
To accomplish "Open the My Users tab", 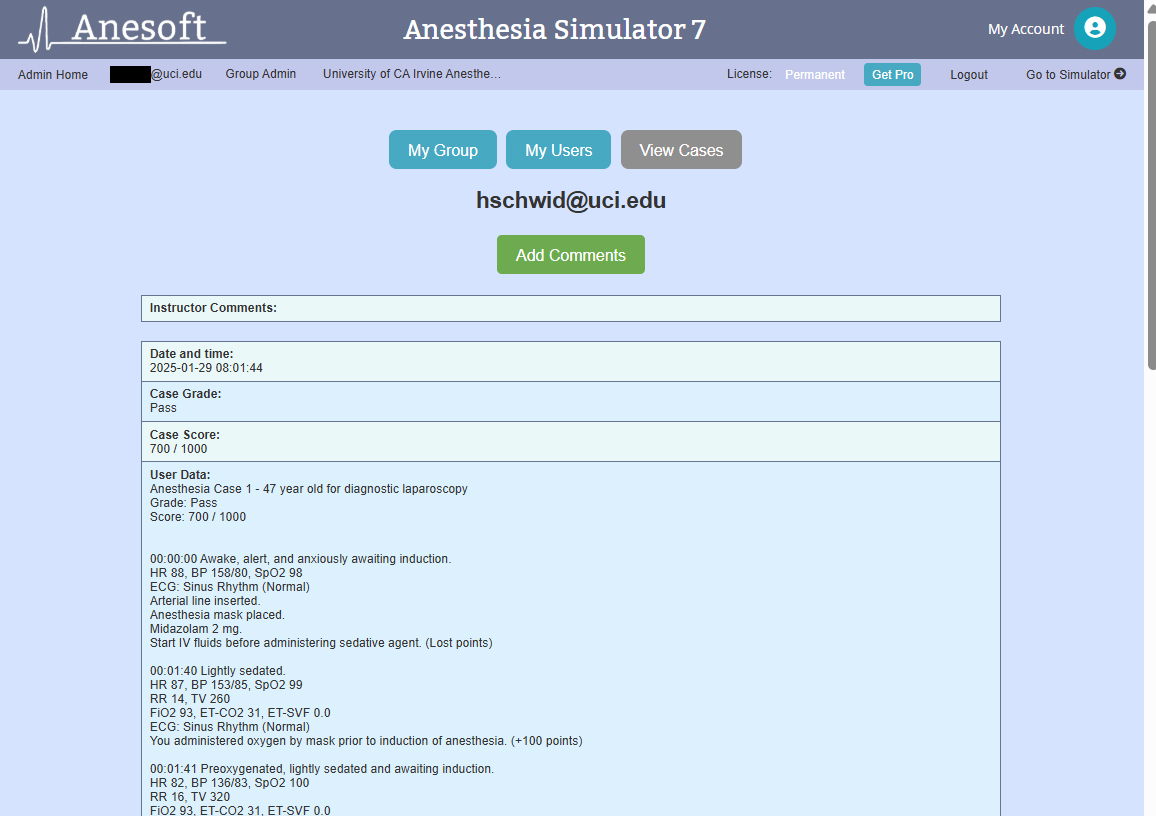I will tap(559, 150).
